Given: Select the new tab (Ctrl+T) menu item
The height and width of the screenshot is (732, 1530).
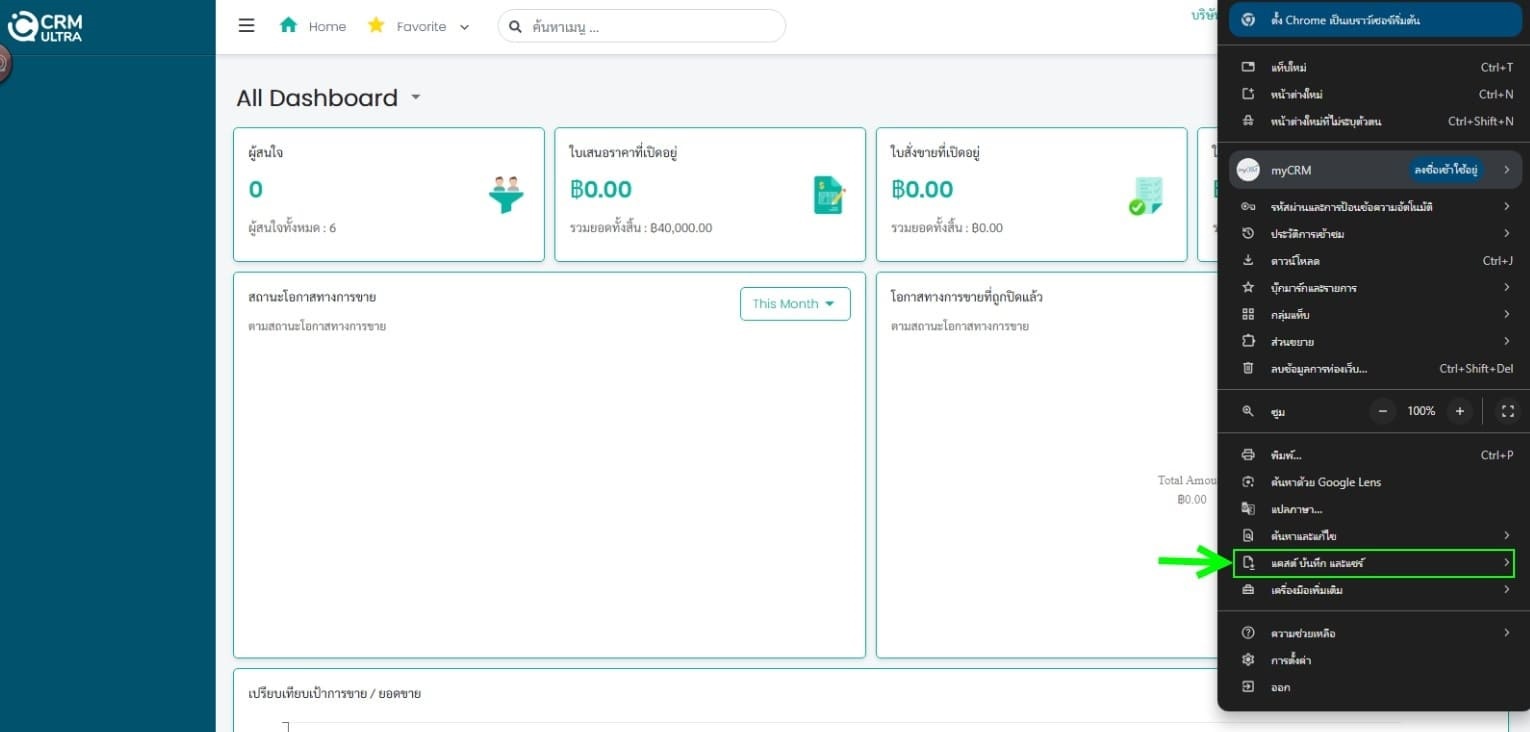Looking at the screenshot, I should (1376, 67).
